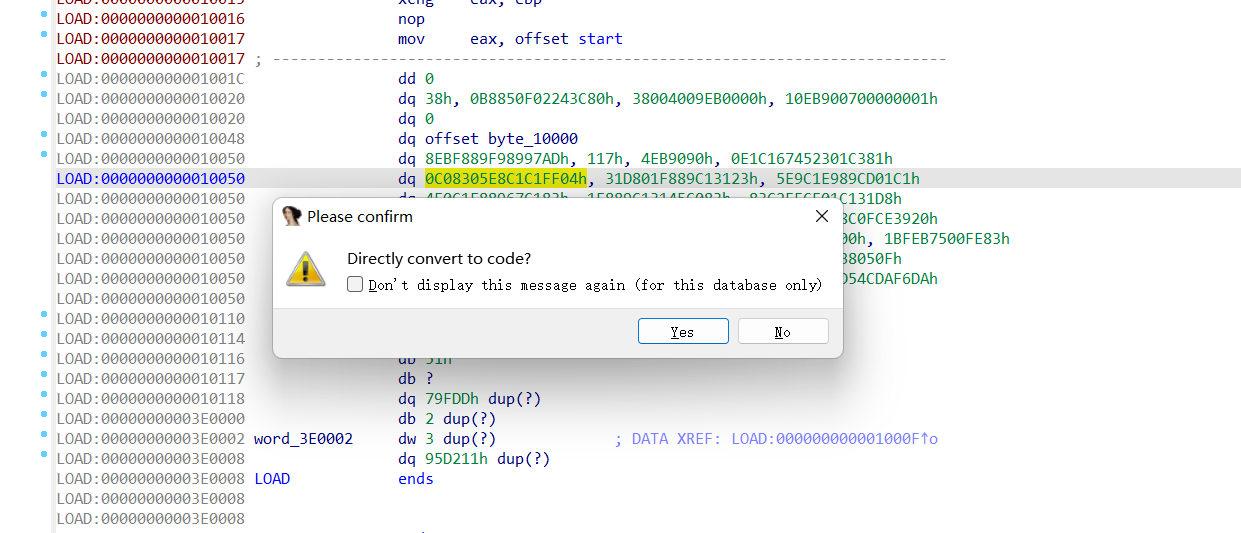Click No in the confirm dialog

[x=782, y=332]
